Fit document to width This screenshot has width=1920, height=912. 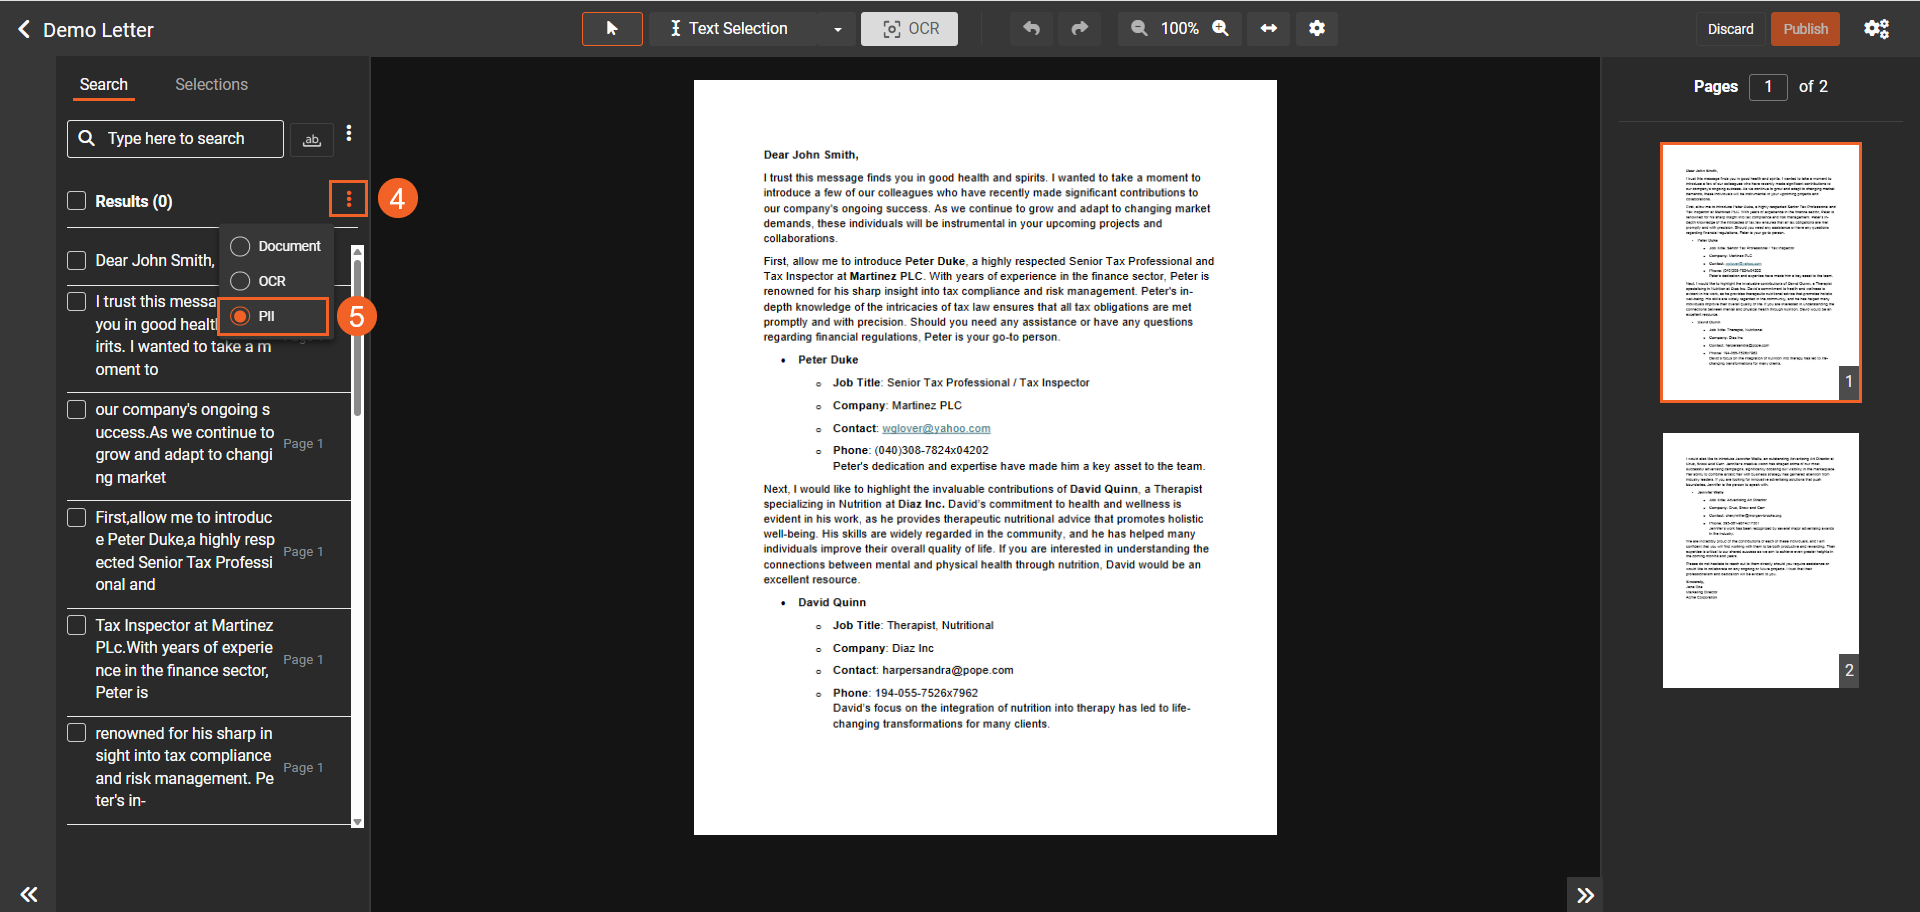coord(1268,29)
